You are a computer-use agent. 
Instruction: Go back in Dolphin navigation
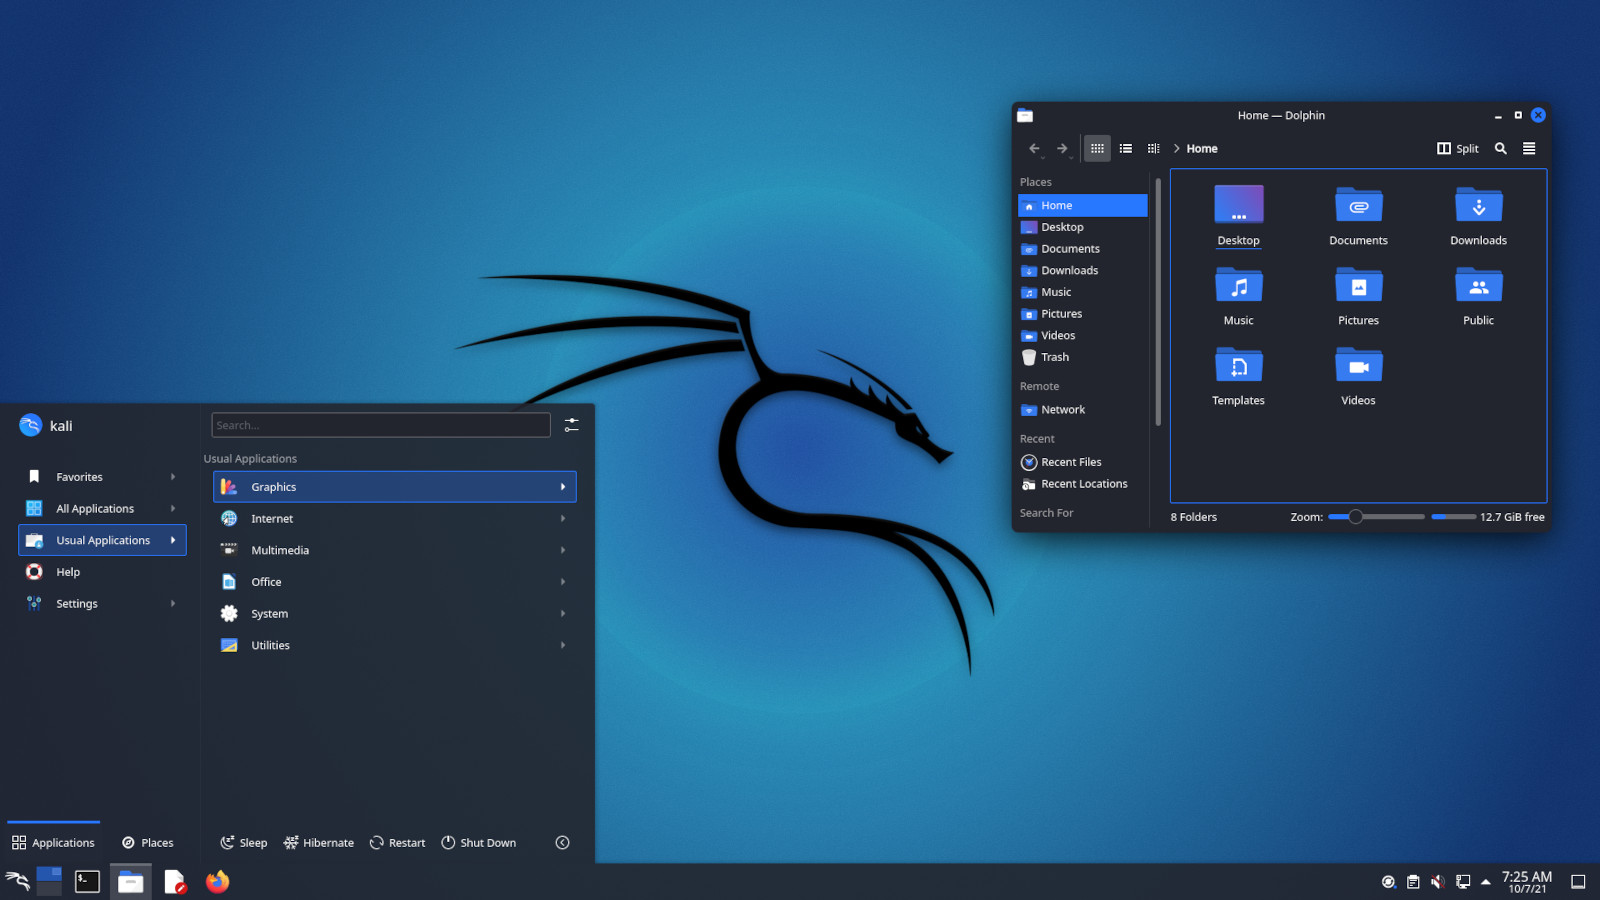1034,148
